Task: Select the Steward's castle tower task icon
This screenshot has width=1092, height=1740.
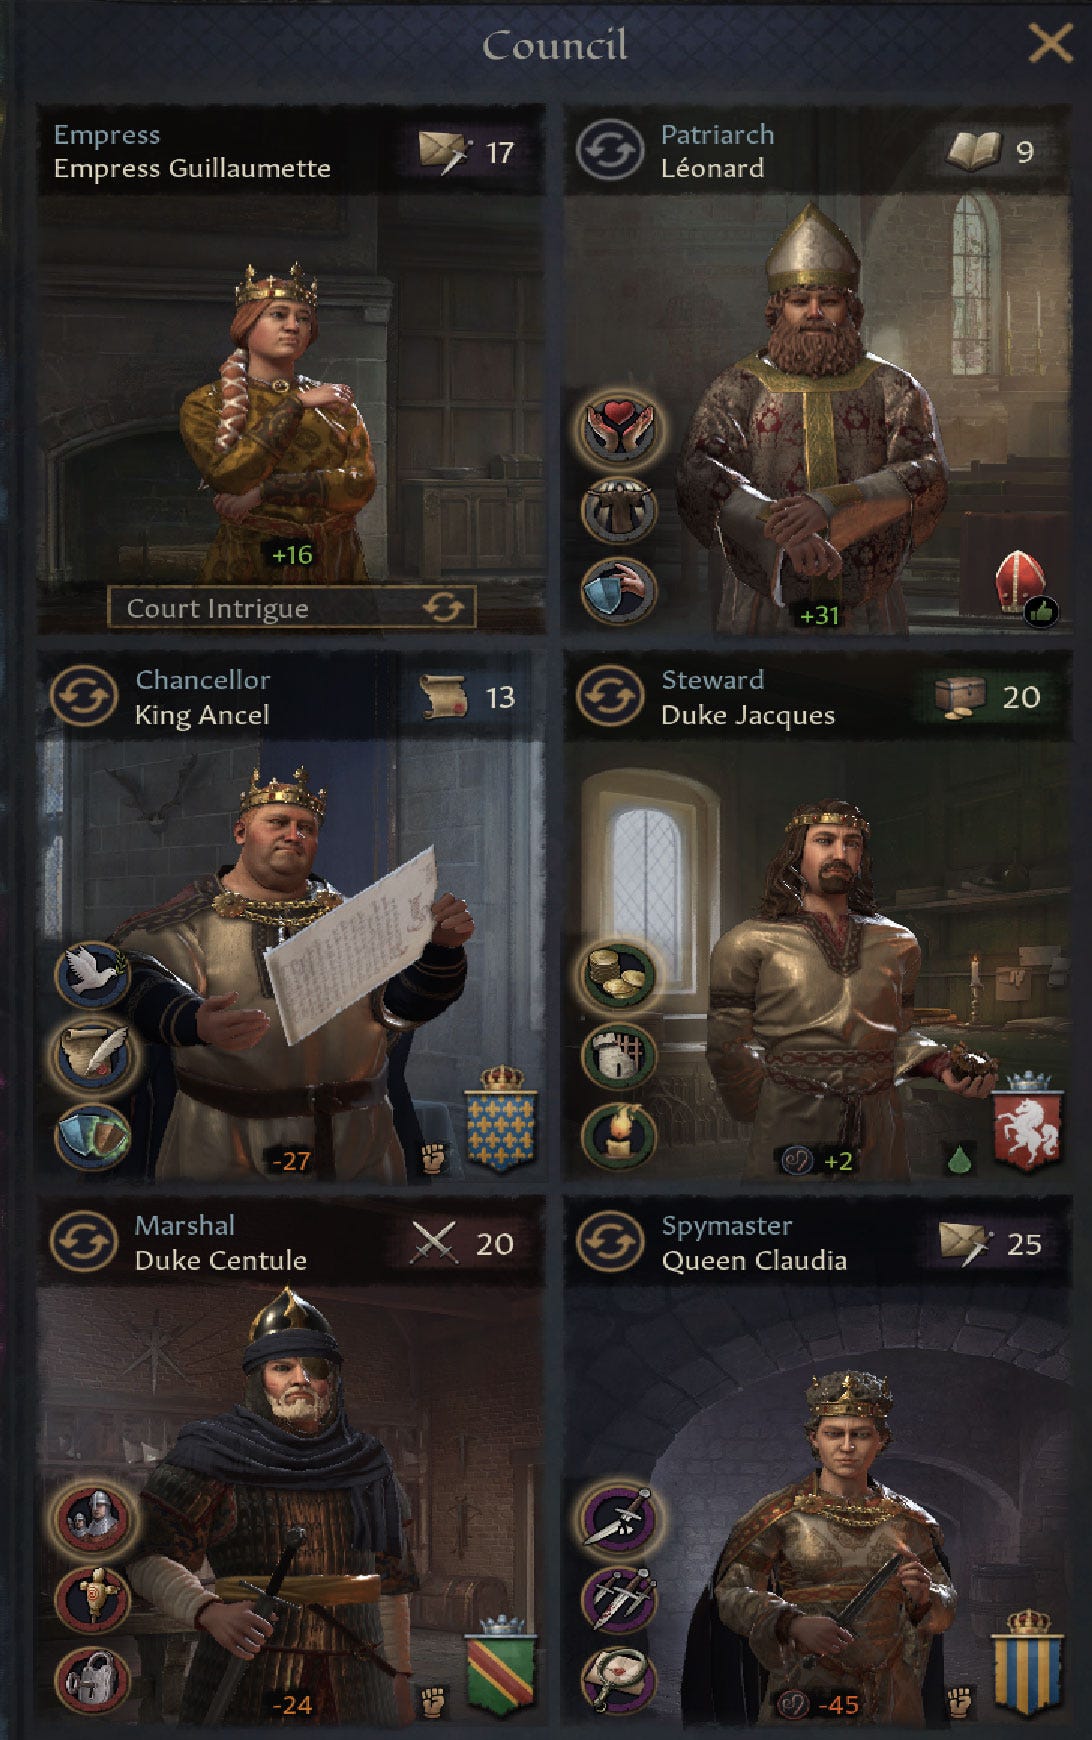Action: pos(619,1056)
